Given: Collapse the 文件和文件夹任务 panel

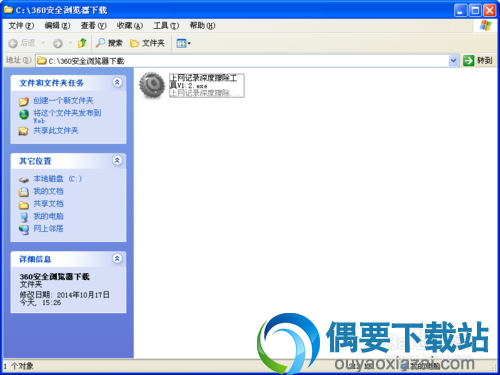Looking at the screenshot, I should [117, 82].
